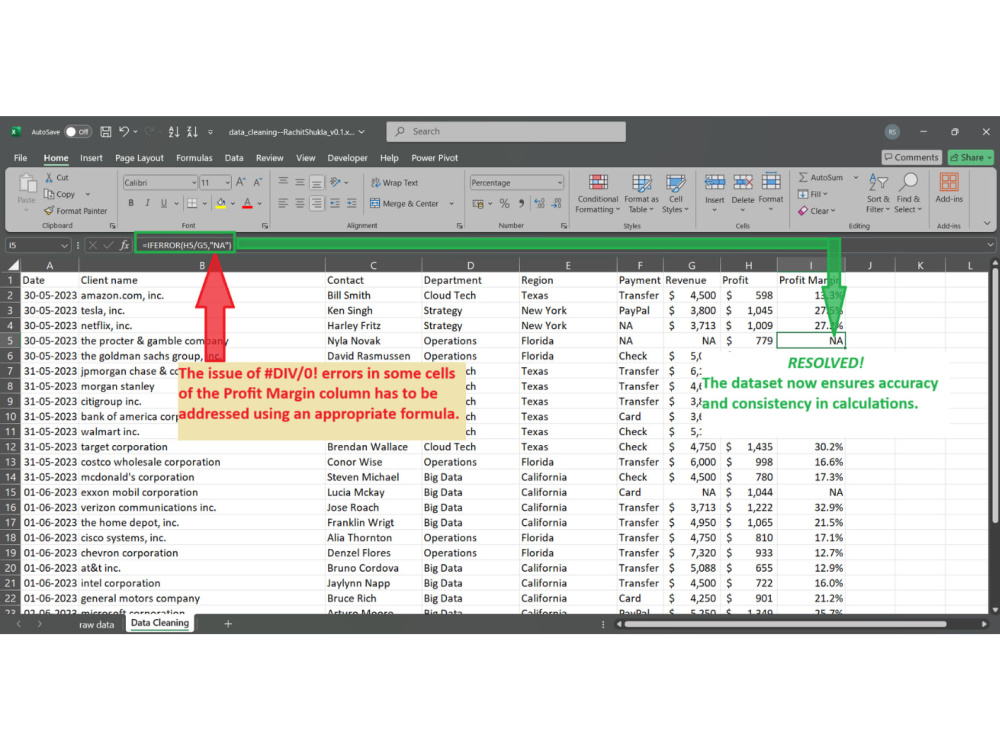
Task: Open the Fill dropdown
Action: click(x=813, y=194)
